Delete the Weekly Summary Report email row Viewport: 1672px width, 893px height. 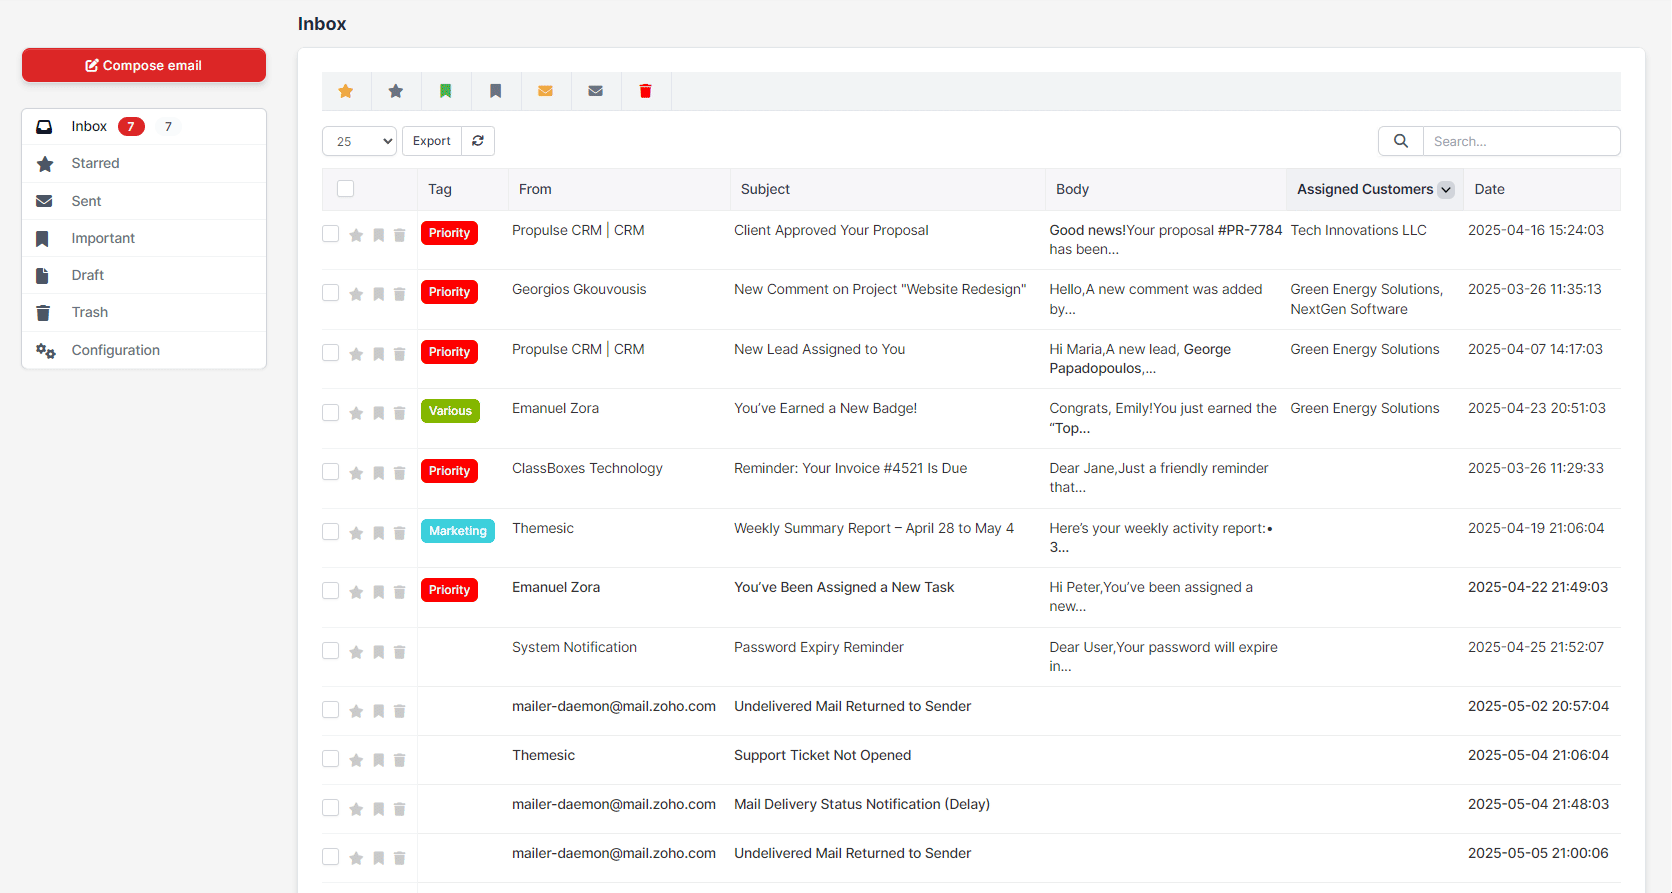400,533
